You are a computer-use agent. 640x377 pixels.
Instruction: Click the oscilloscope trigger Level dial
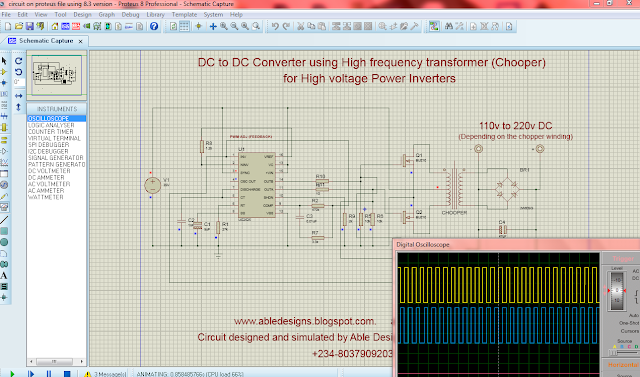(x=617, y=291)
